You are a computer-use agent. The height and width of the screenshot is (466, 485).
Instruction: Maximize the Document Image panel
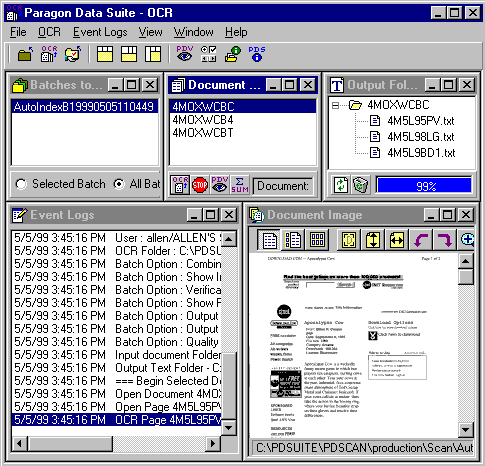pyautogui.click(x=447, y=215)
